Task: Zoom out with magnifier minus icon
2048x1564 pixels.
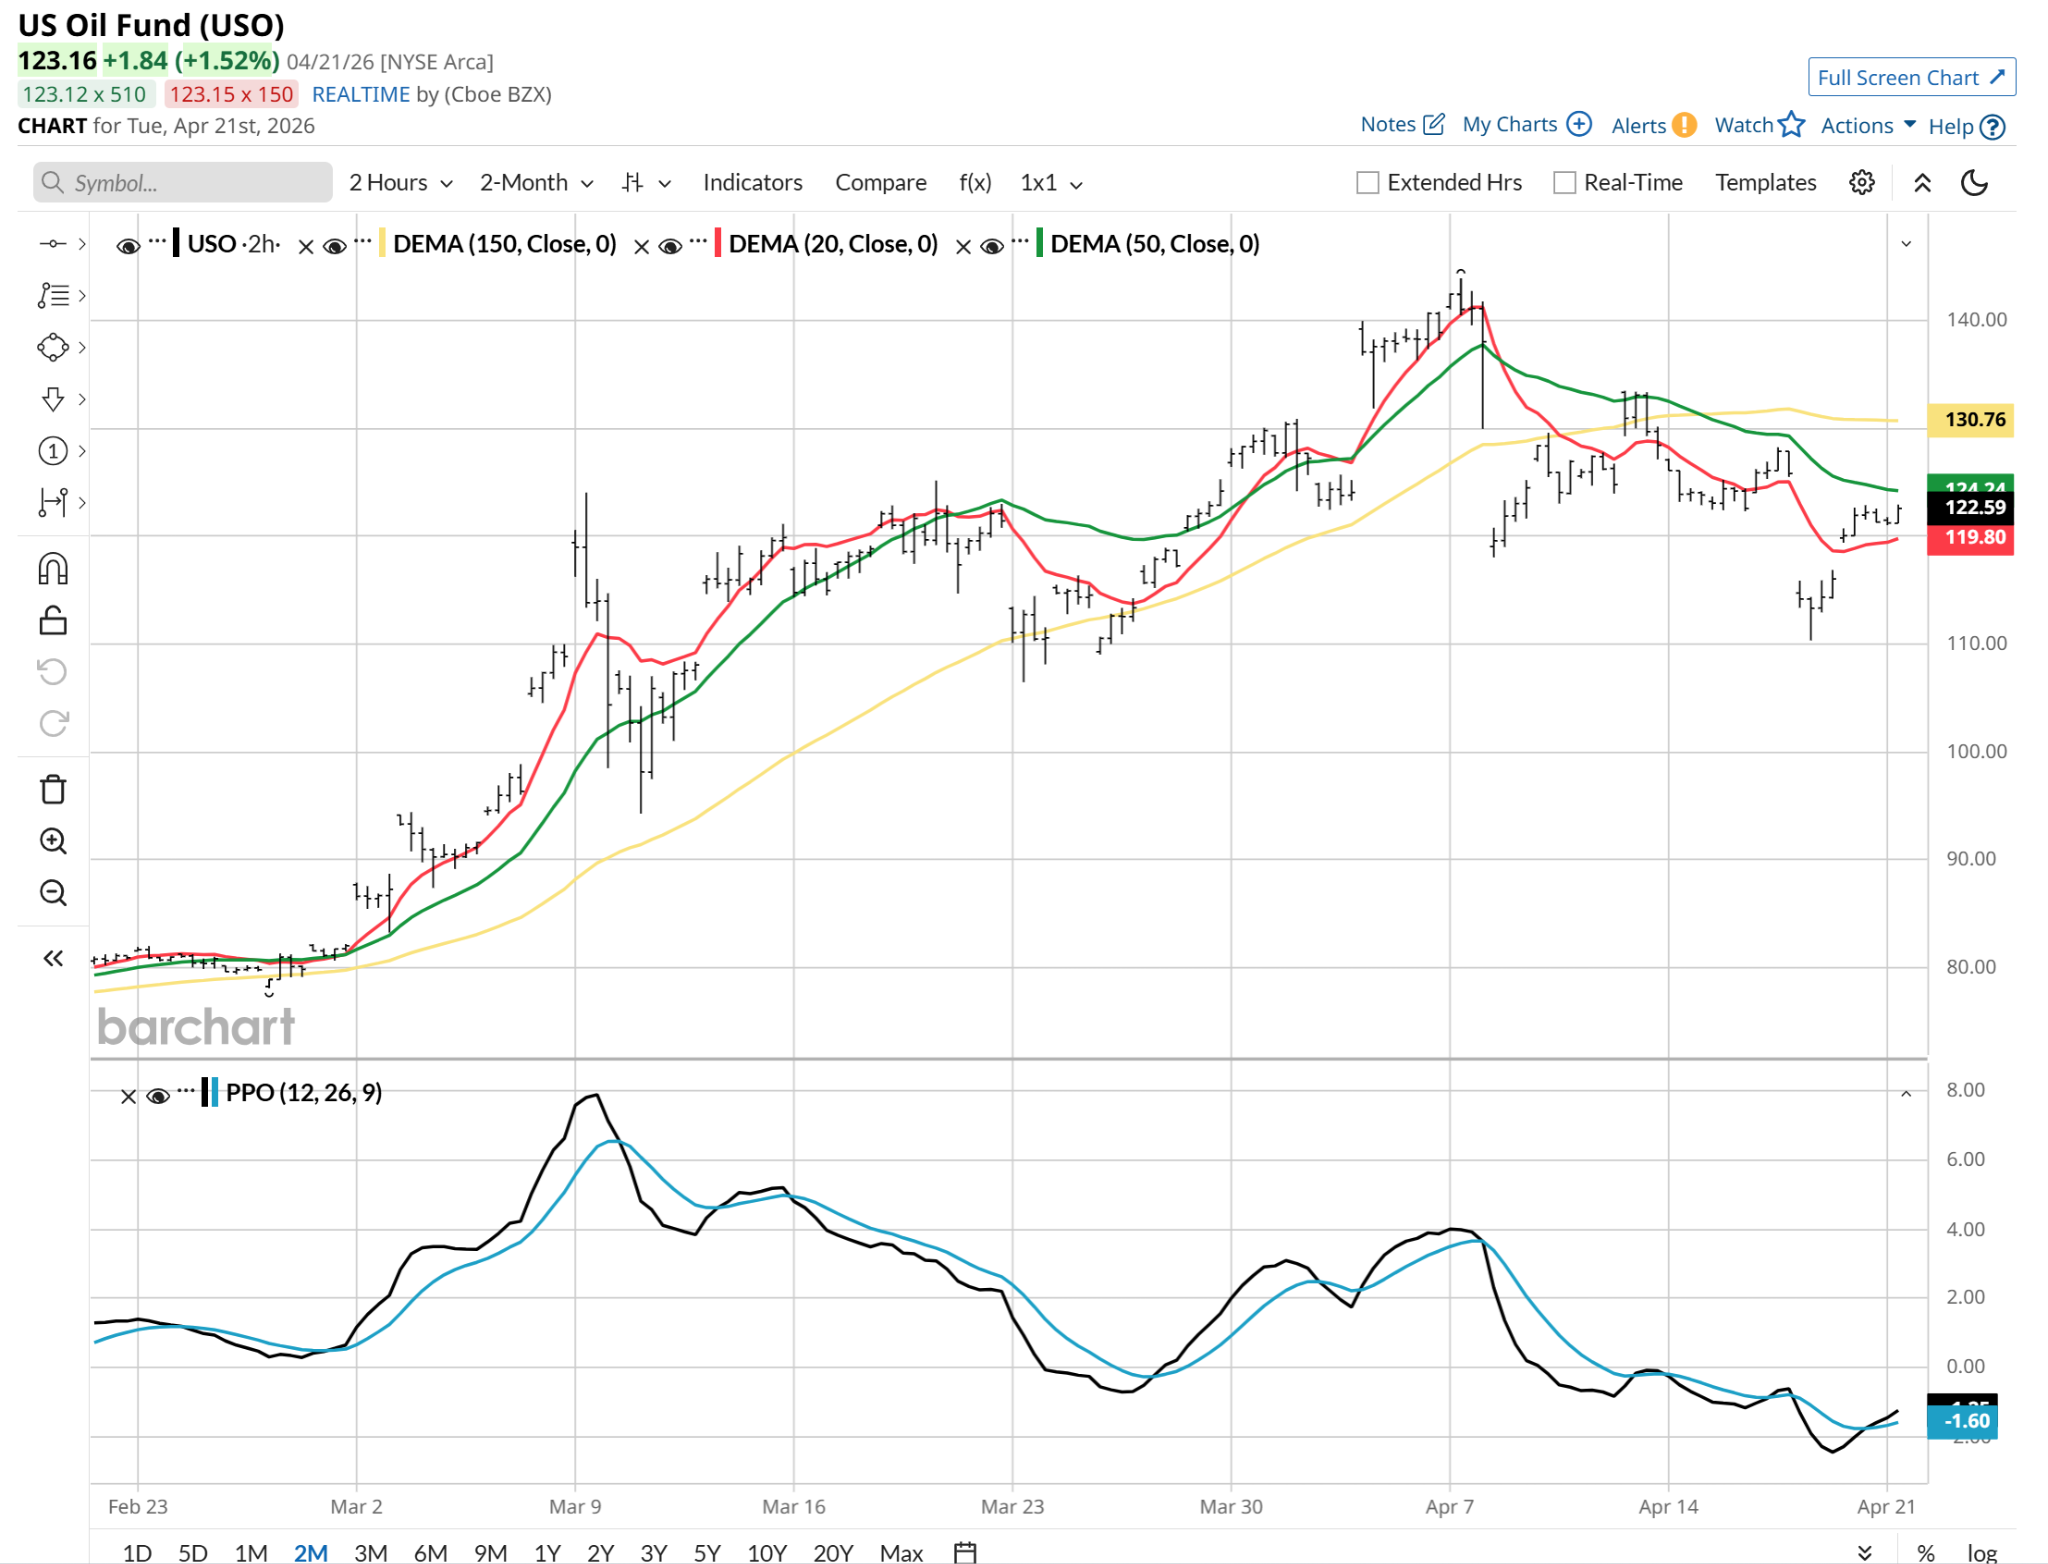Action: [53, 893]
